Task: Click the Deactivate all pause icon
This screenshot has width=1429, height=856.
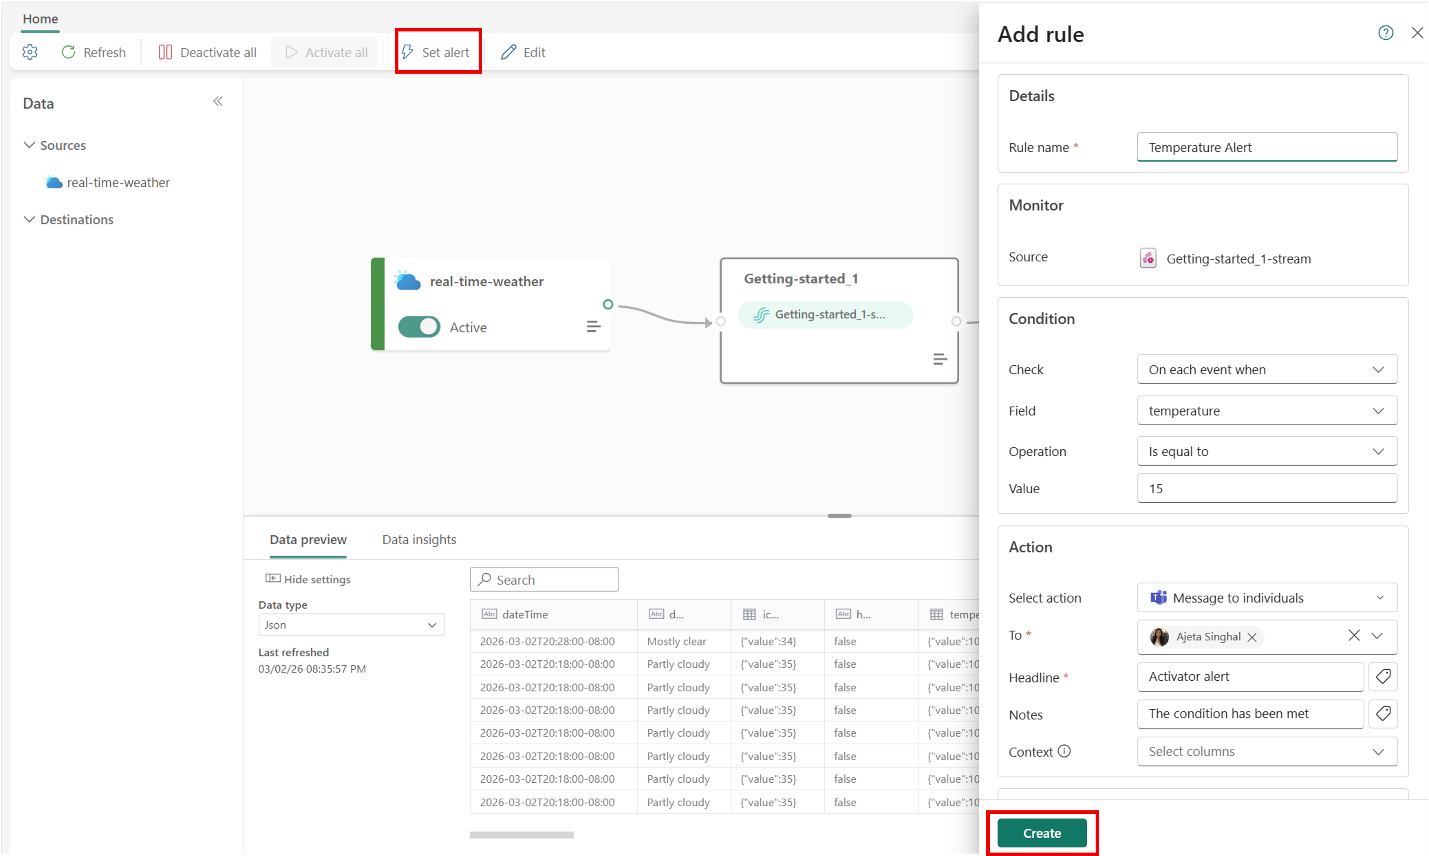Action: [166, 52]
